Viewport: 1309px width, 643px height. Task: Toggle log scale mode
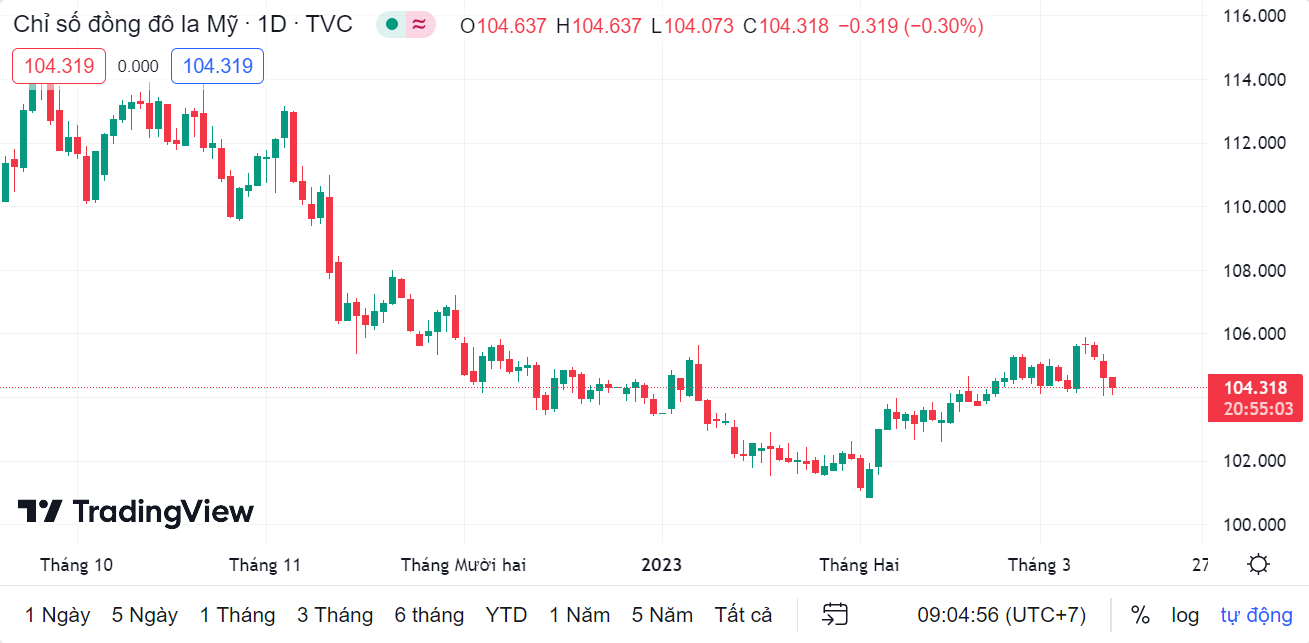[x=1185, y=614]
